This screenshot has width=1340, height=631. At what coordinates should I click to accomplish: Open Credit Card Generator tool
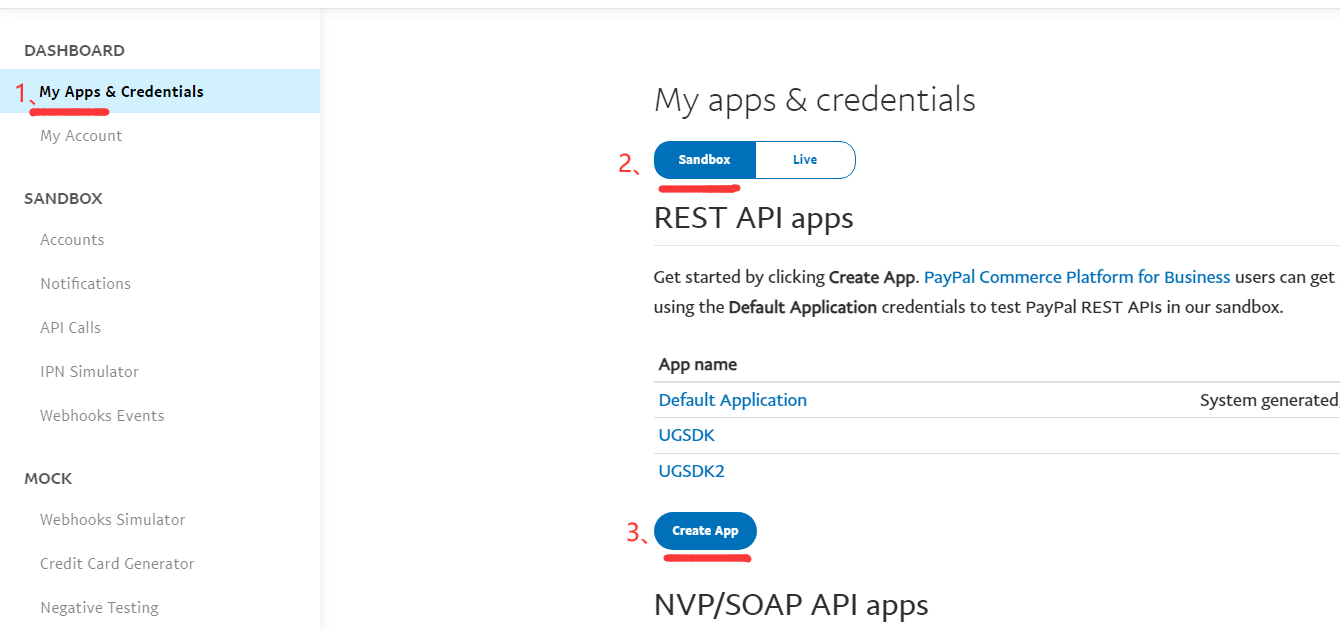coord(117,564)
